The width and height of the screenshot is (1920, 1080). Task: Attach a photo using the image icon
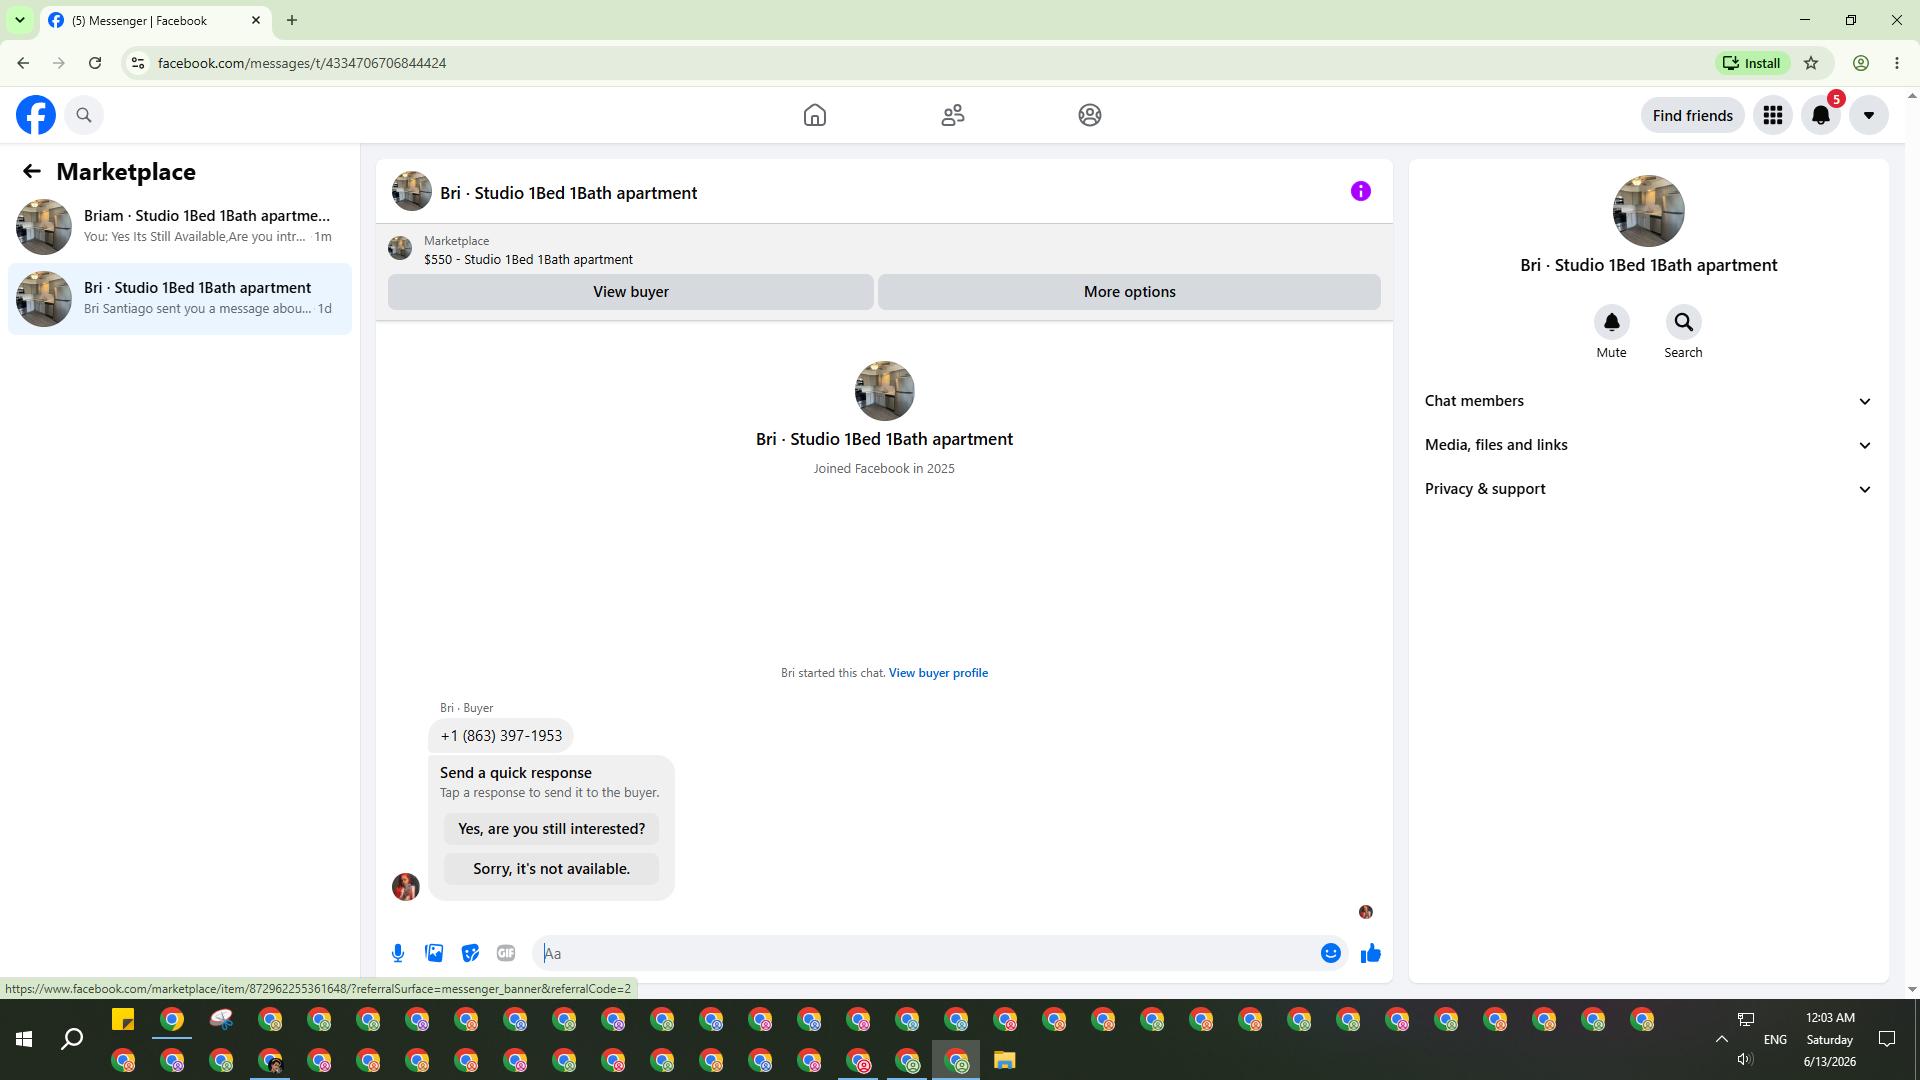(434, 953)
